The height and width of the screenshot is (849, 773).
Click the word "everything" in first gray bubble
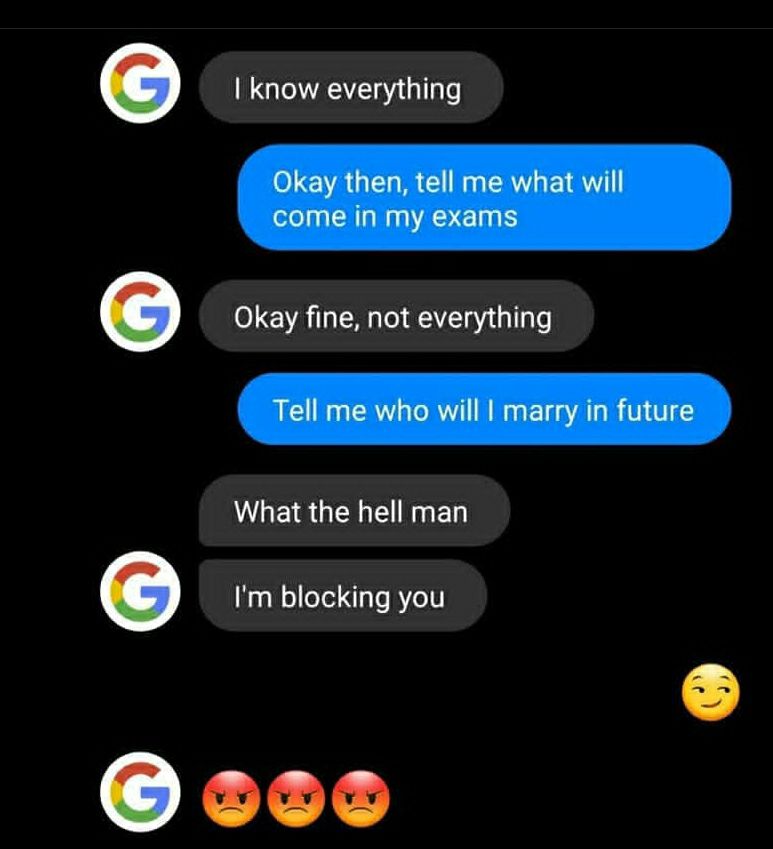(395, 90)
